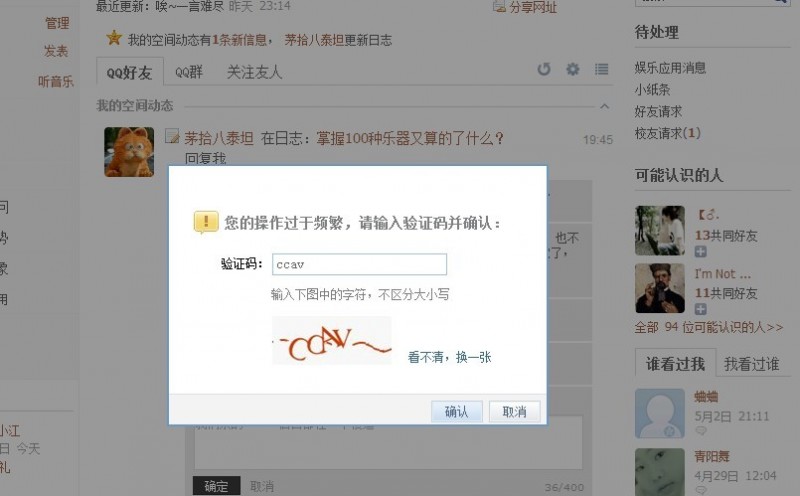The image size is (800, 496).
Task: Open 校友请求(1) pending item
Action: [x=667, y=133]
